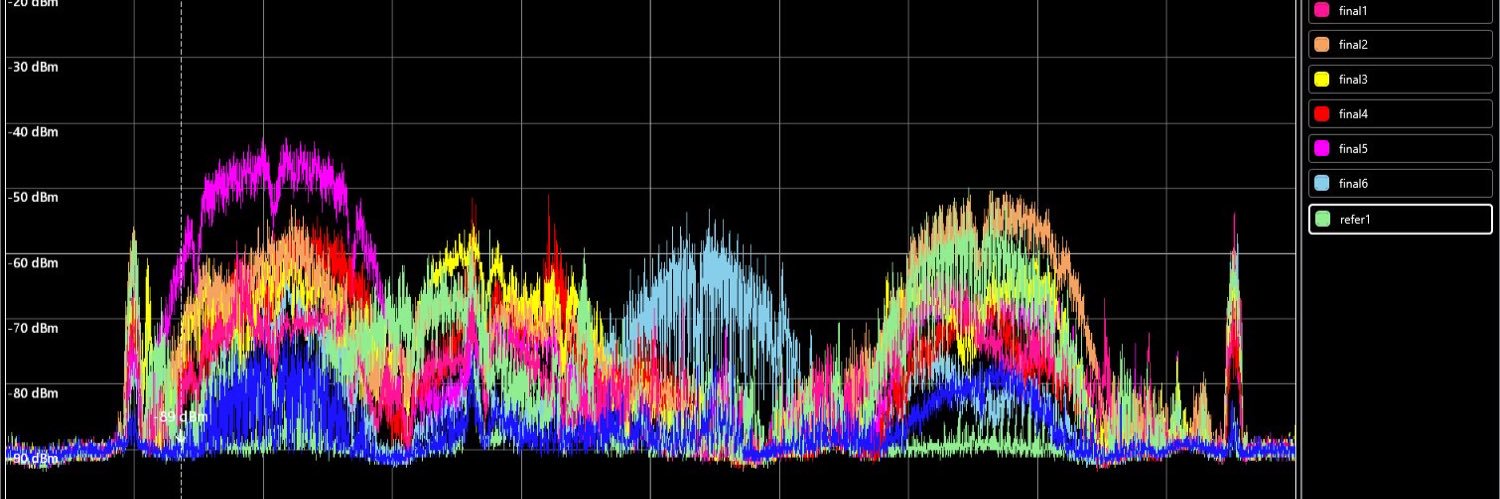This screenshot has height=499, width=1500.
Task: Click the red color swatch of final4
Action: (1321, 114)
